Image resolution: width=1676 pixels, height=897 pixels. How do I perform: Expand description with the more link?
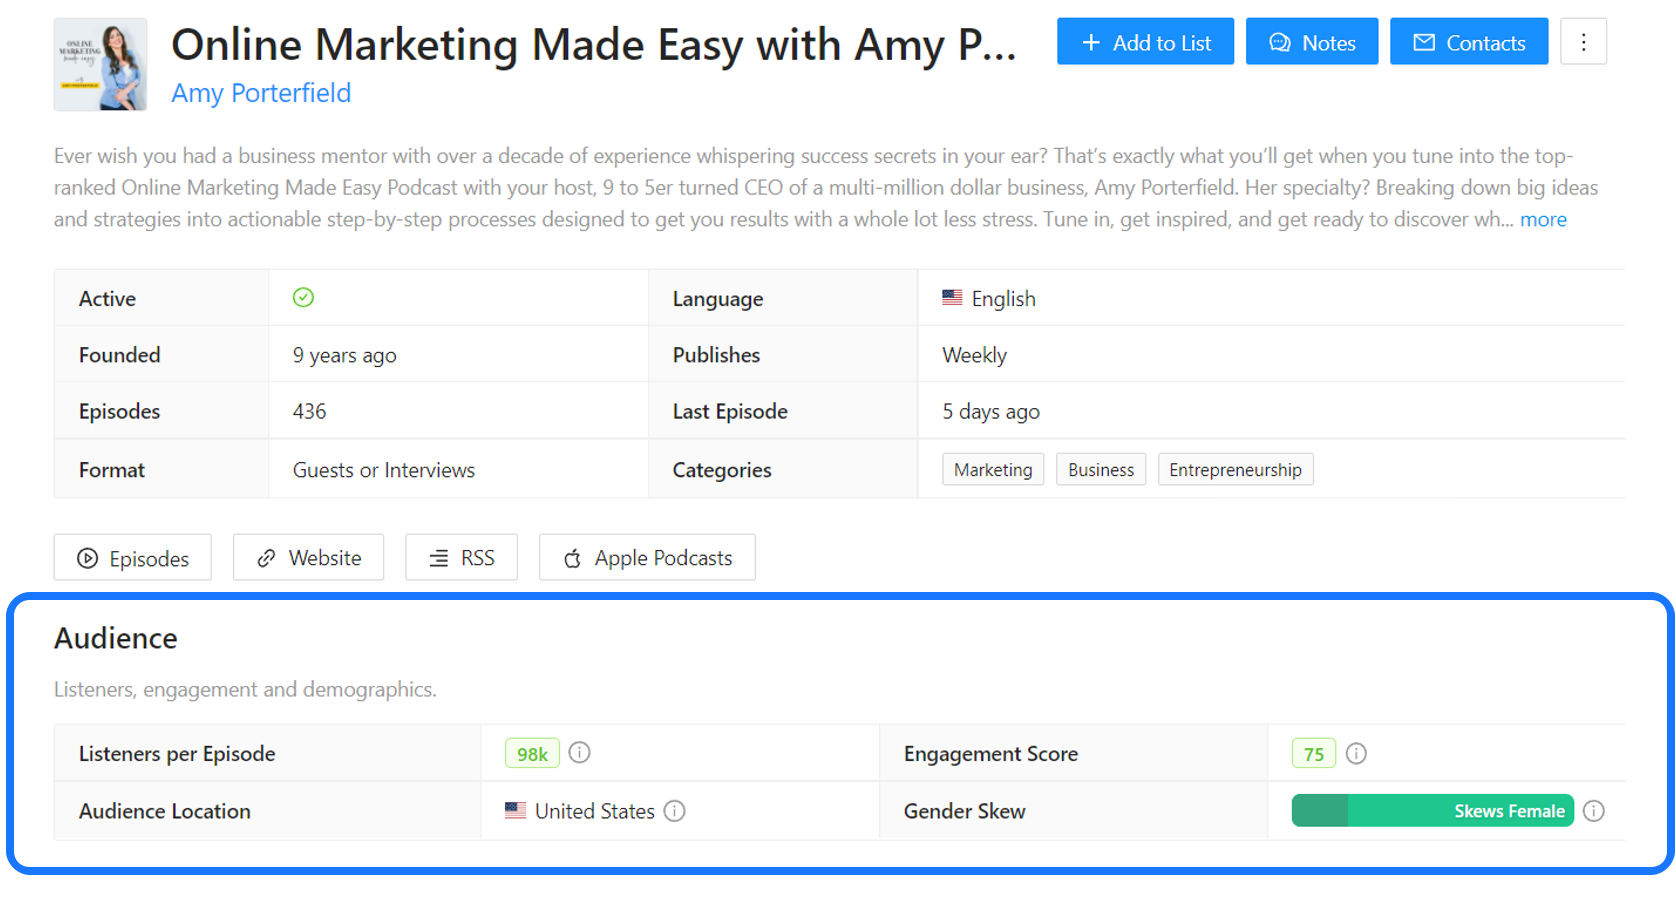point(1543,219)
